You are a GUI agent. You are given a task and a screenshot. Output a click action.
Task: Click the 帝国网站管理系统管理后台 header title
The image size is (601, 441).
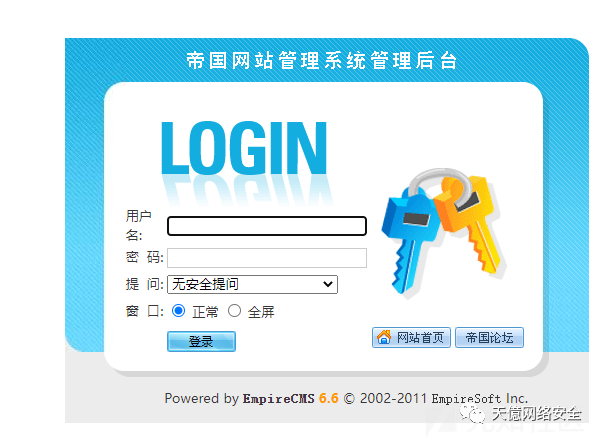pos(322,61)
